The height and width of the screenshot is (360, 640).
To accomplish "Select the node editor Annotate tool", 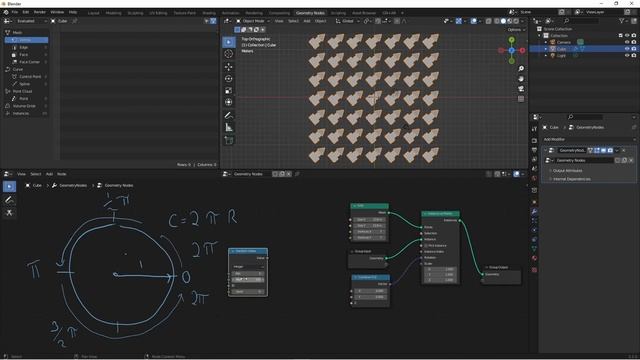I will (9, 200).
